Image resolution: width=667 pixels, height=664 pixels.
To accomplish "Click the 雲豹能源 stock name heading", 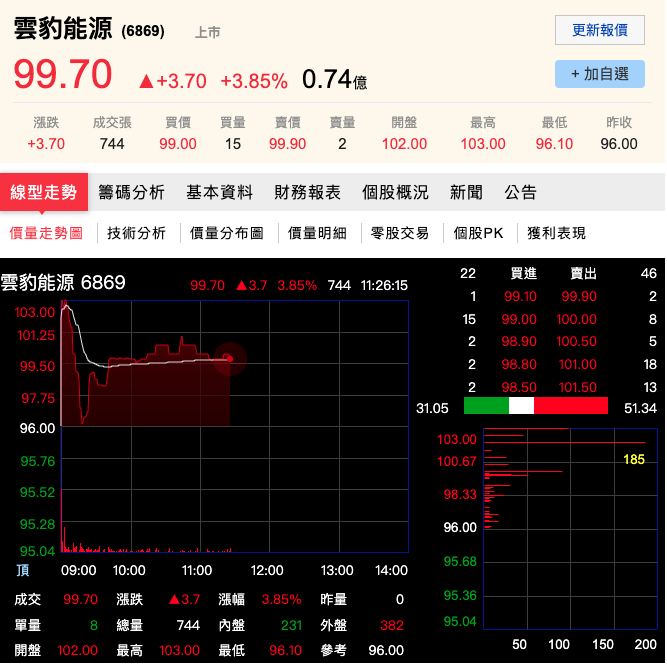I will click(63, 29).
